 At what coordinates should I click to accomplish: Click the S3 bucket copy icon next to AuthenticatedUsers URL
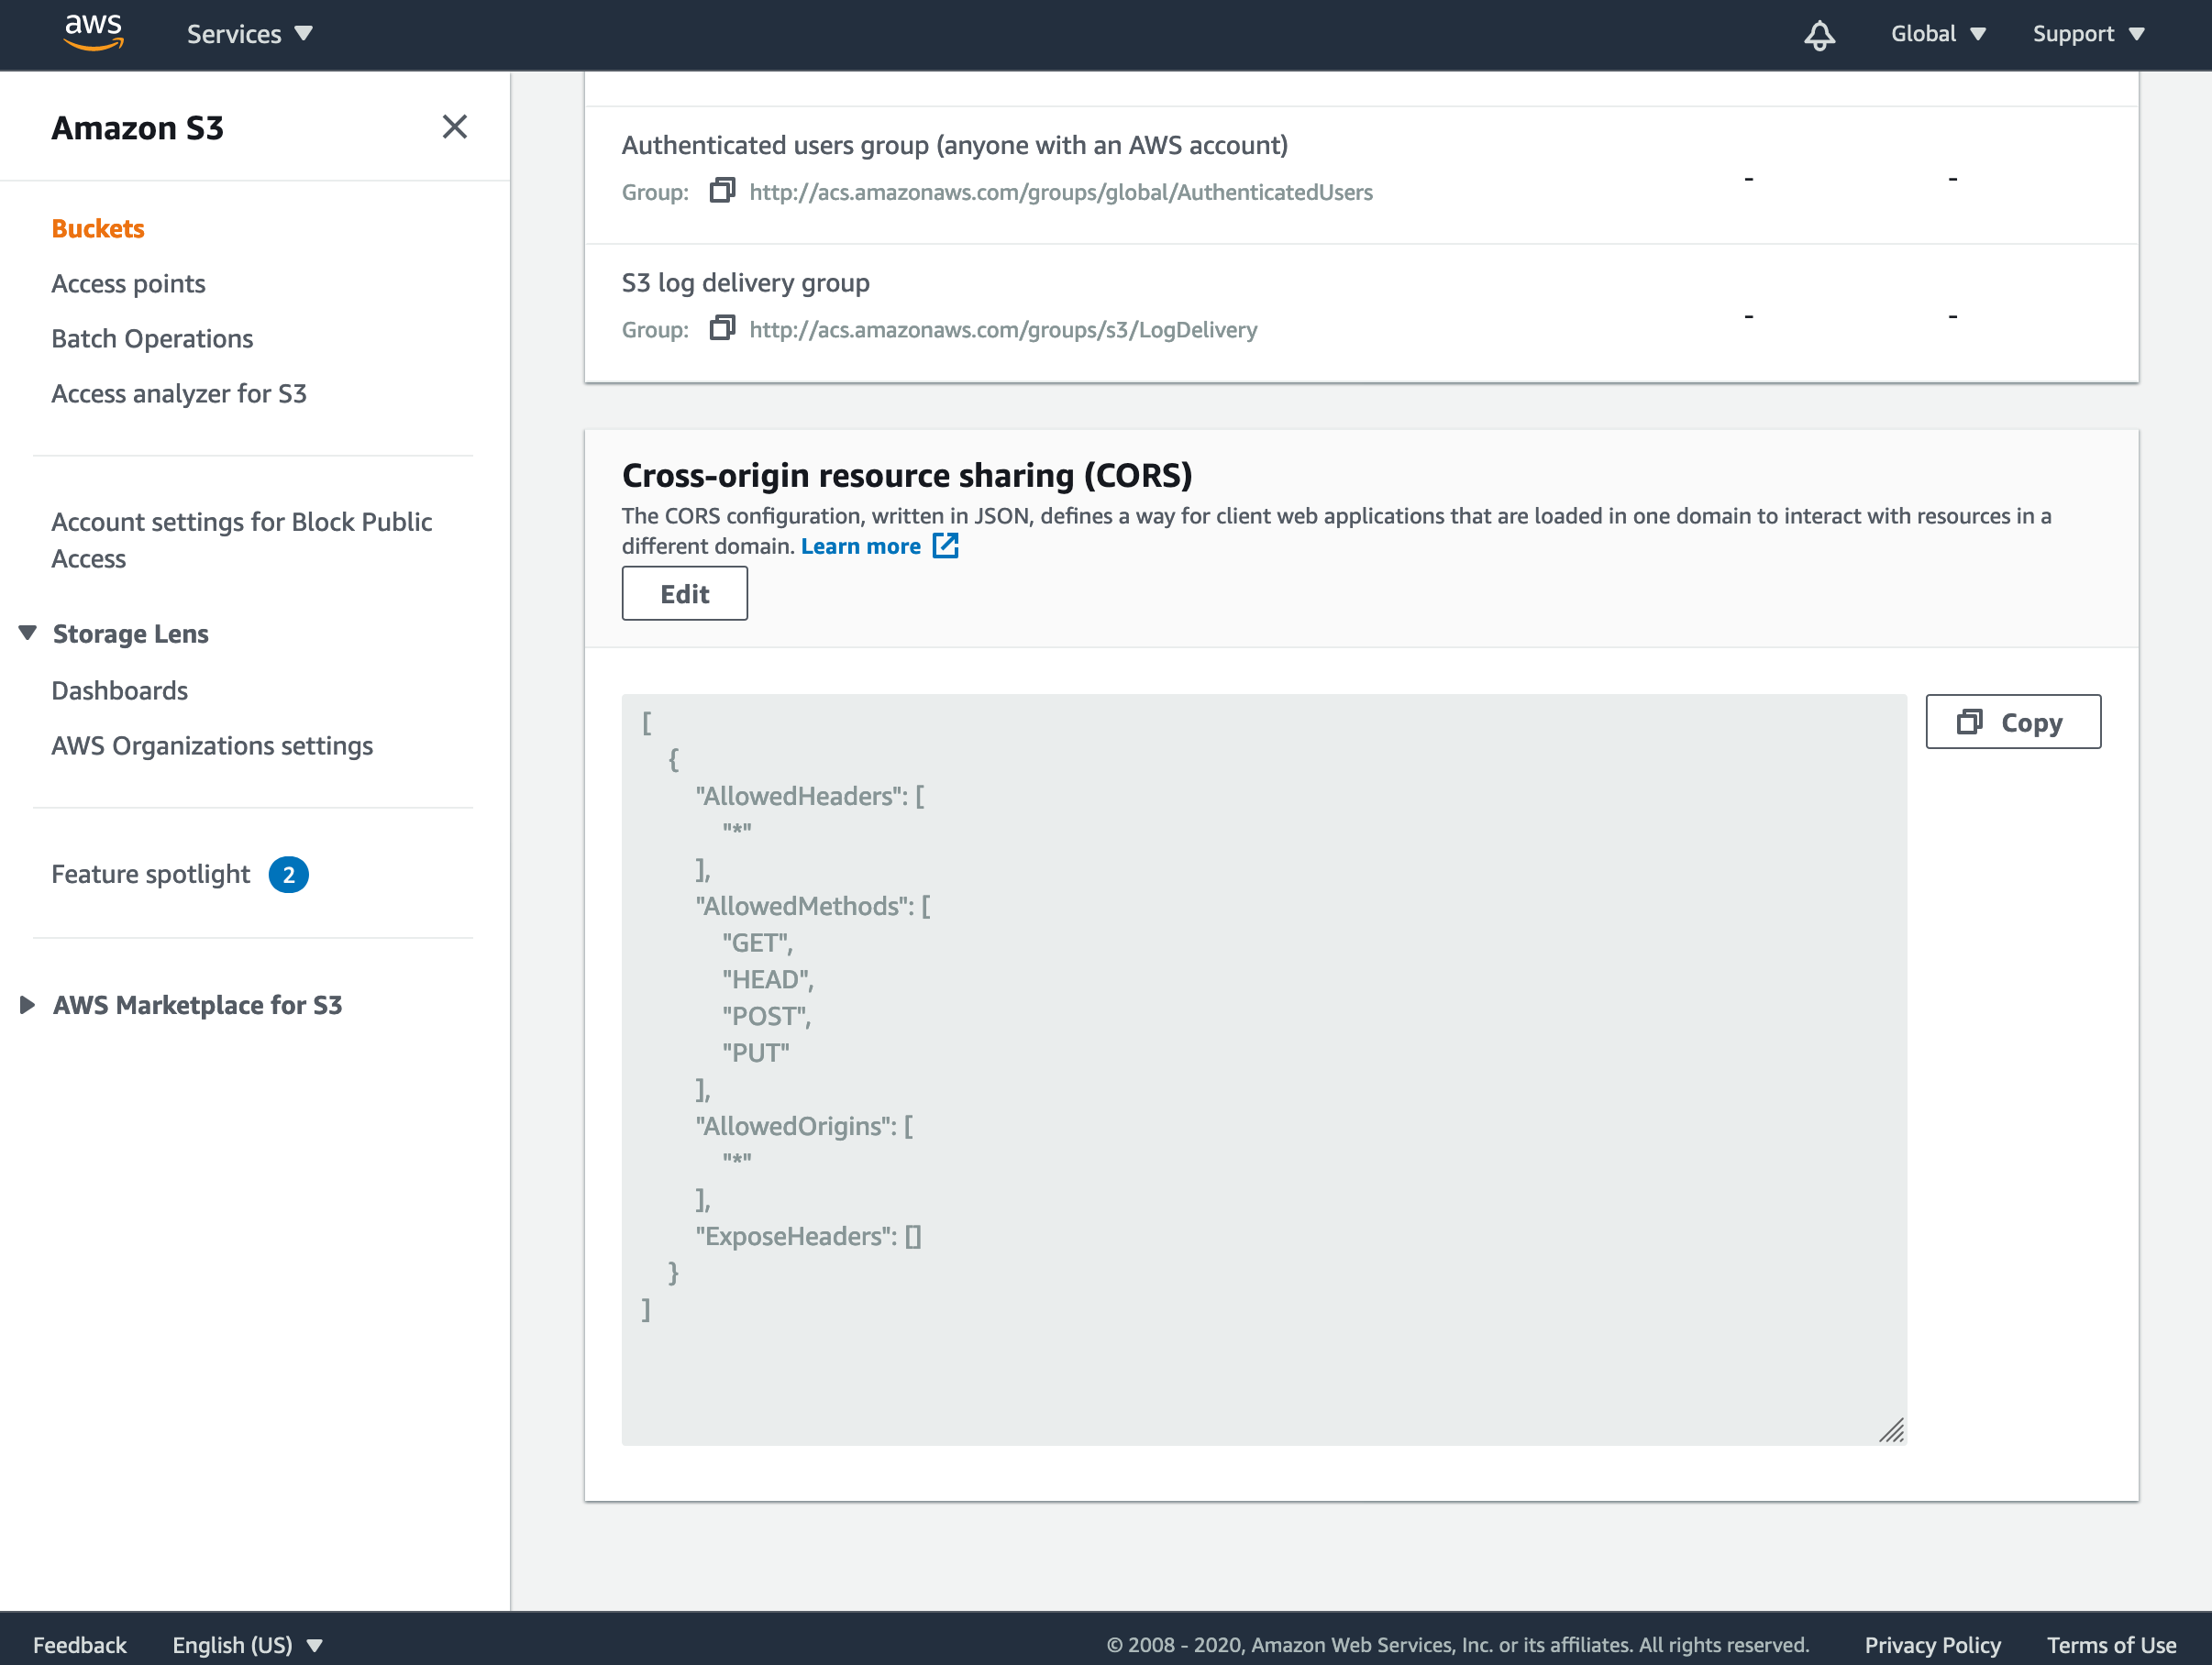(x=724, y=191)
